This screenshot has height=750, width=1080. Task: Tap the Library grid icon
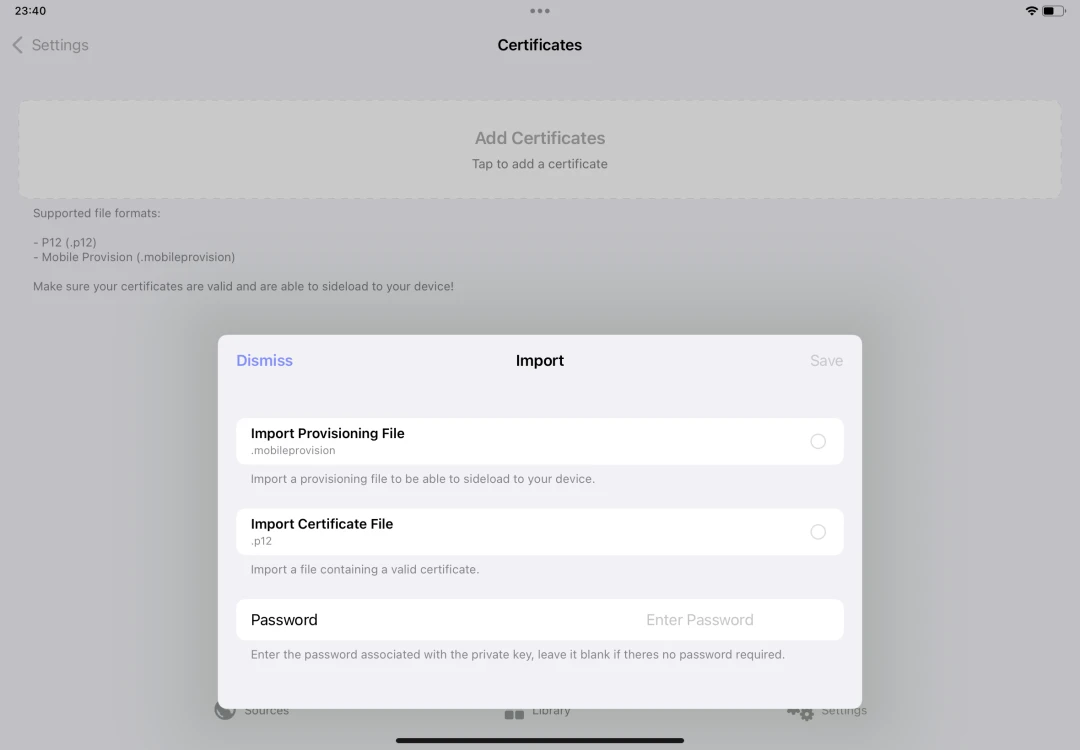514,714
